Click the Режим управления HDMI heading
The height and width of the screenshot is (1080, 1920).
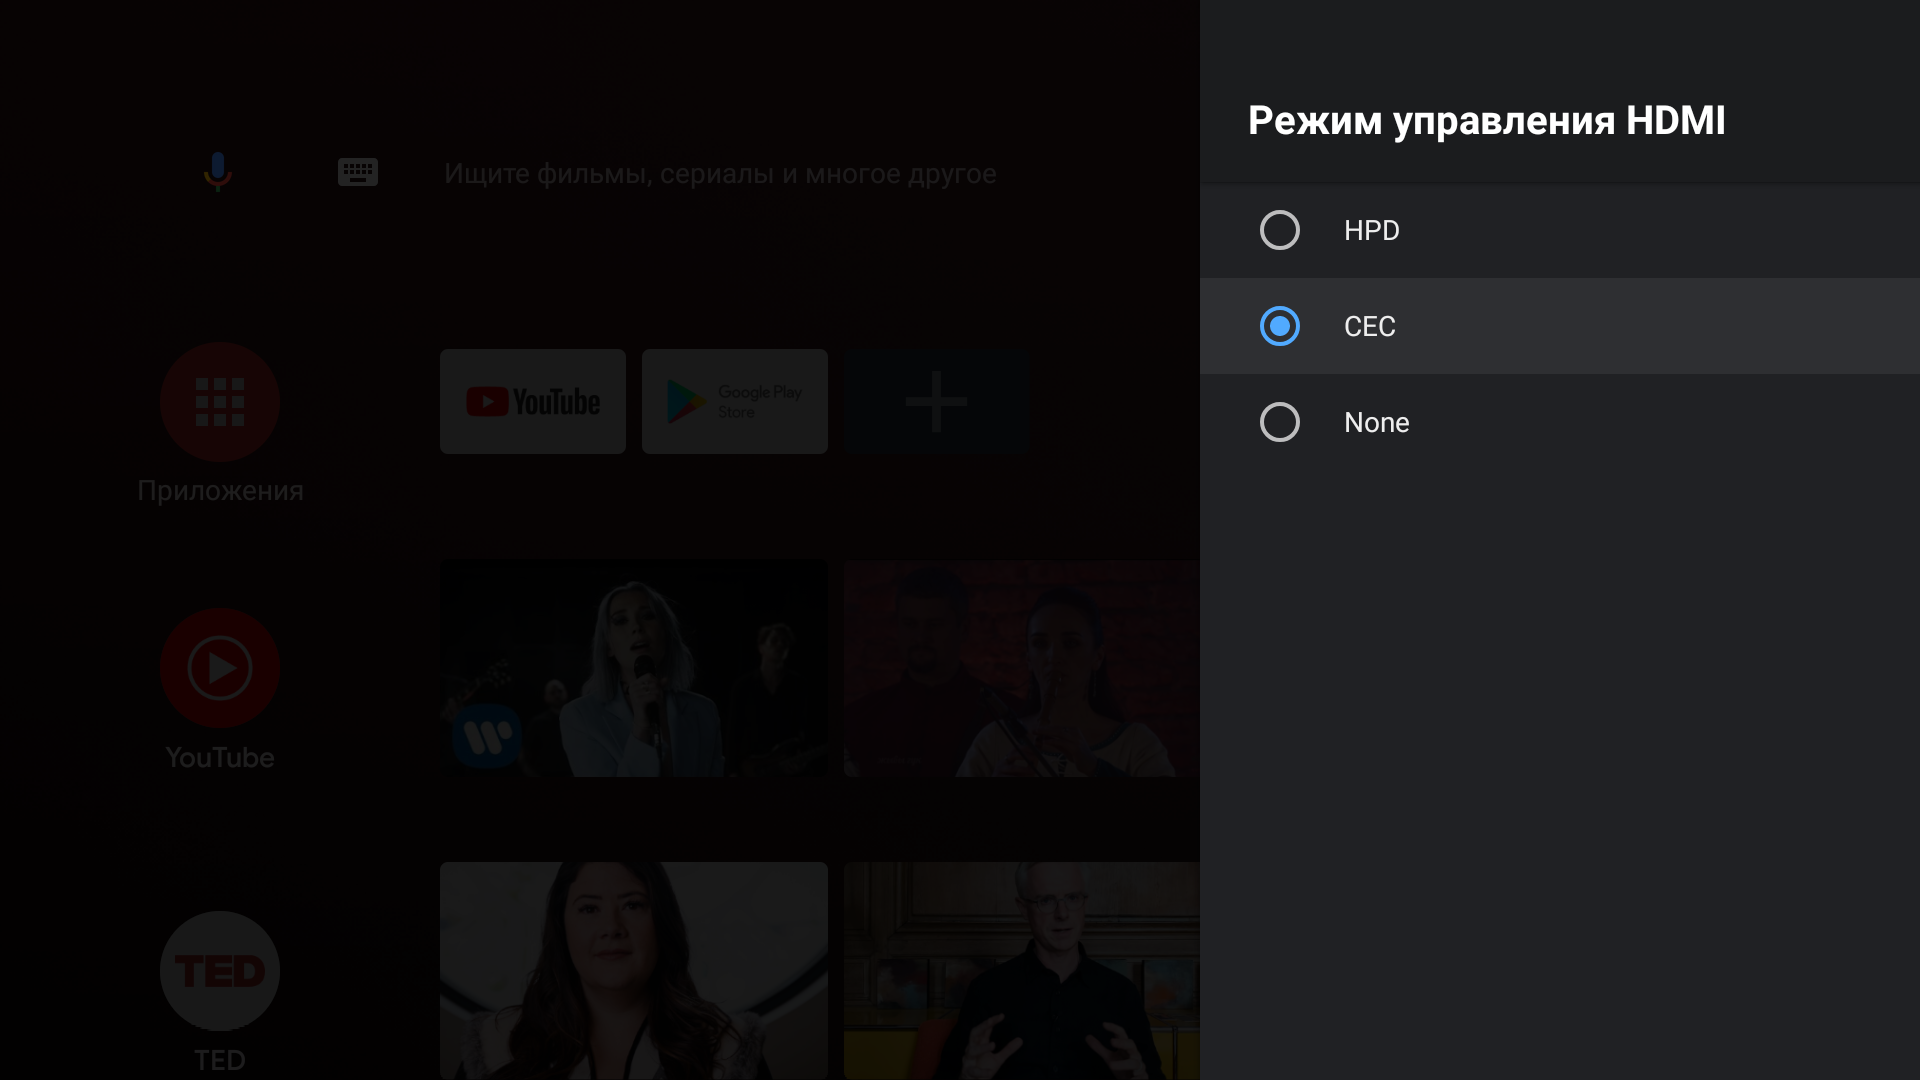tap(1487, 120)
